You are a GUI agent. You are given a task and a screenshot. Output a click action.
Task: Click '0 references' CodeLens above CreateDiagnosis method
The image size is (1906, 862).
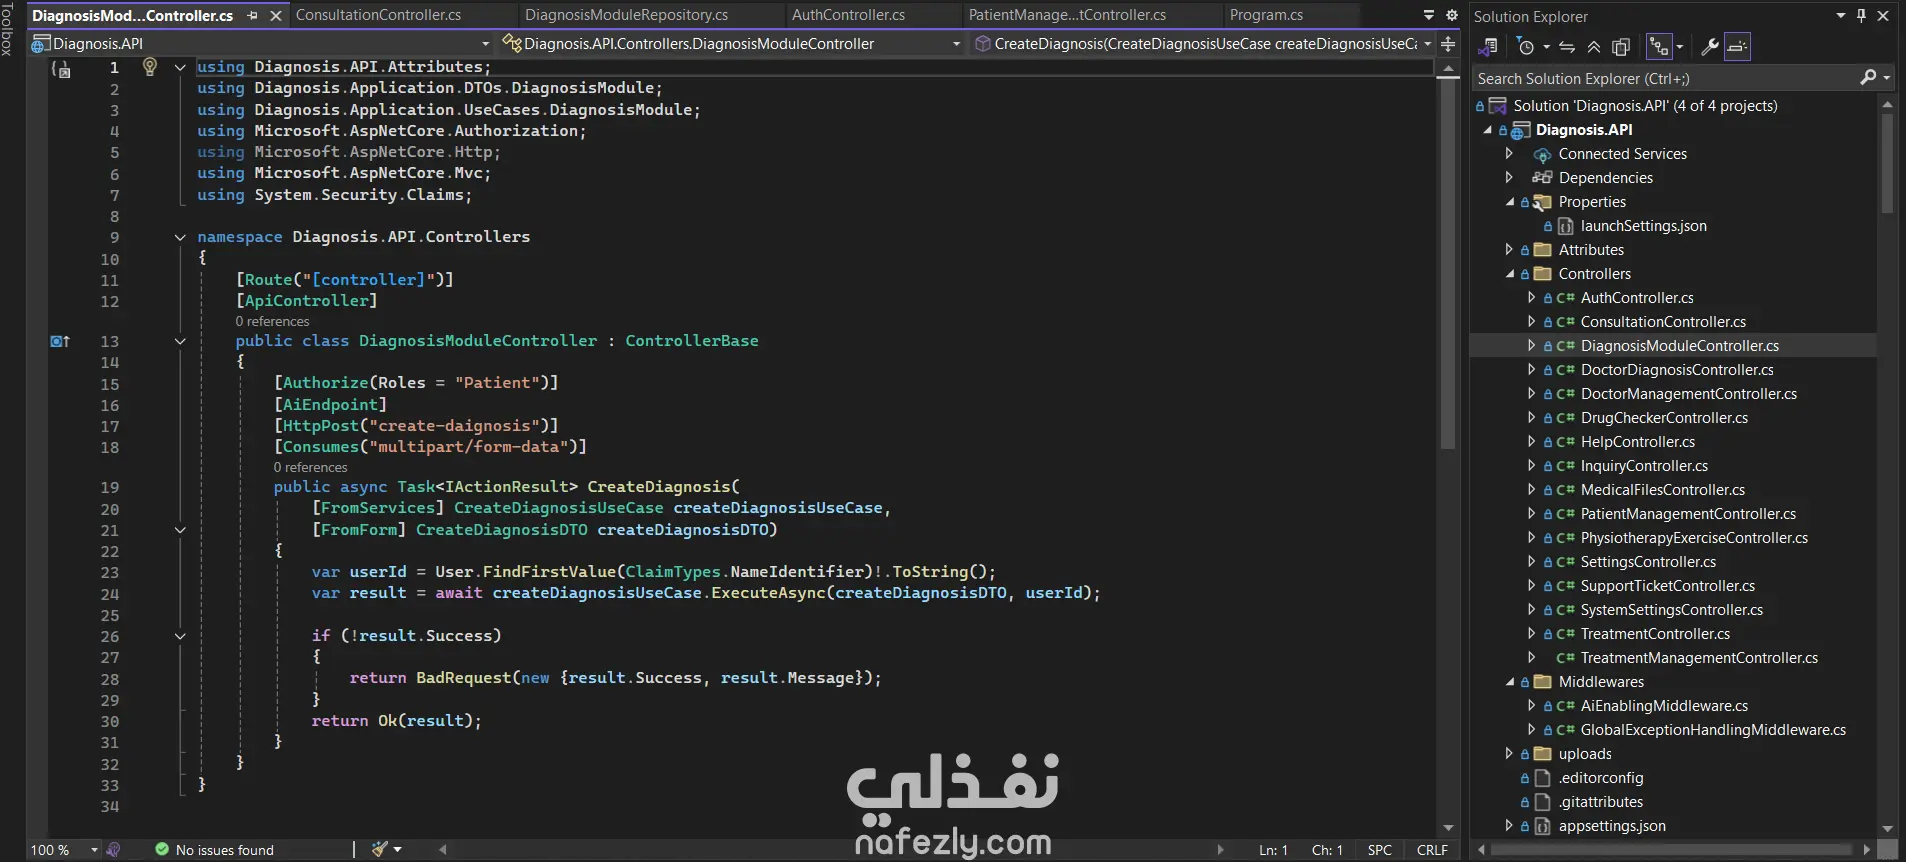click(310, 467)
